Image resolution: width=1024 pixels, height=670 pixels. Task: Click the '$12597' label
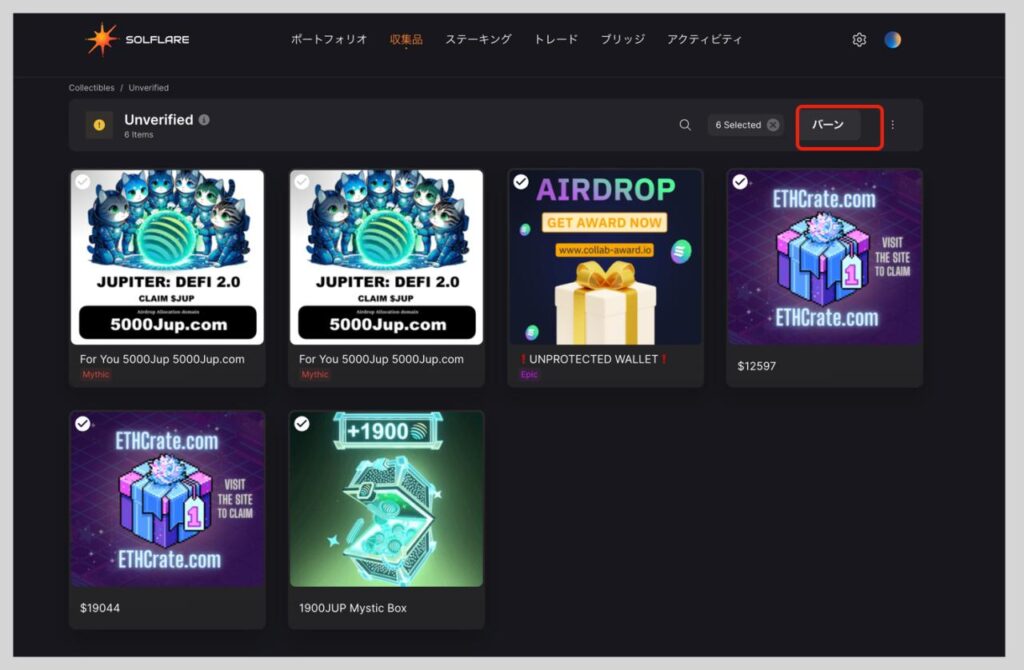(x=757, y=366)
